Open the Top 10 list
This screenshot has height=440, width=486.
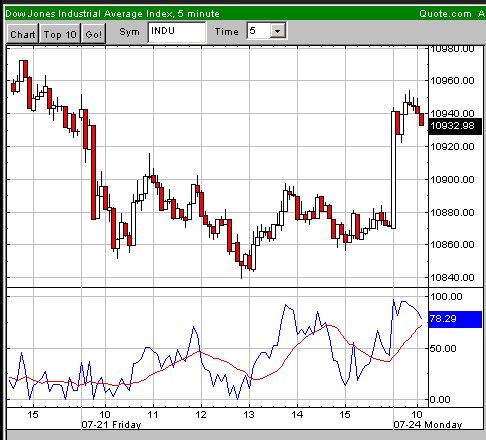(x=60, y=34)
